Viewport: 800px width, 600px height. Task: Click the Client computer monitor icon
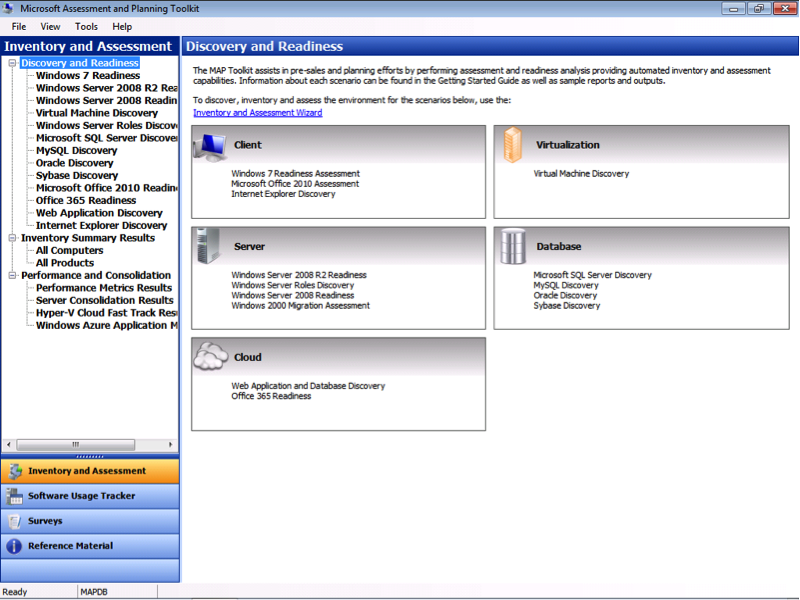[x=210, y=147]
